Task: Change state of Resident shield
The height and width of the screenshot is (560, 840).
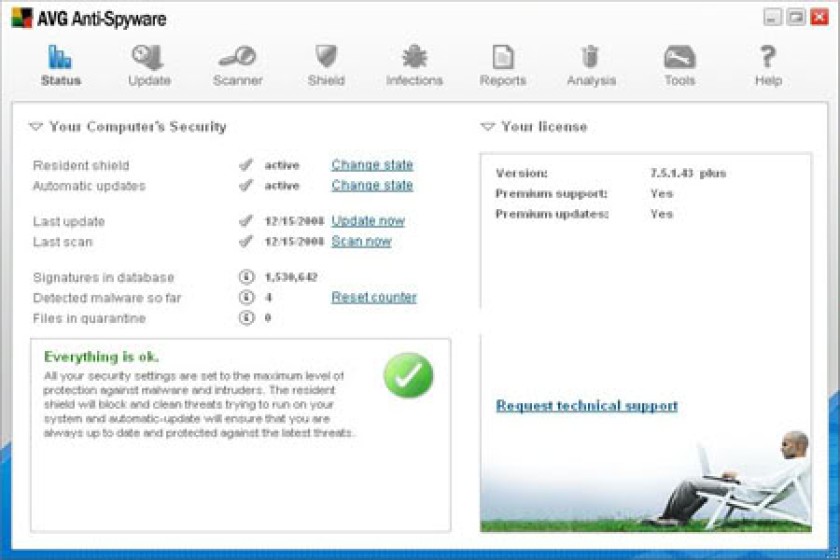Action: tap(372, 165)
